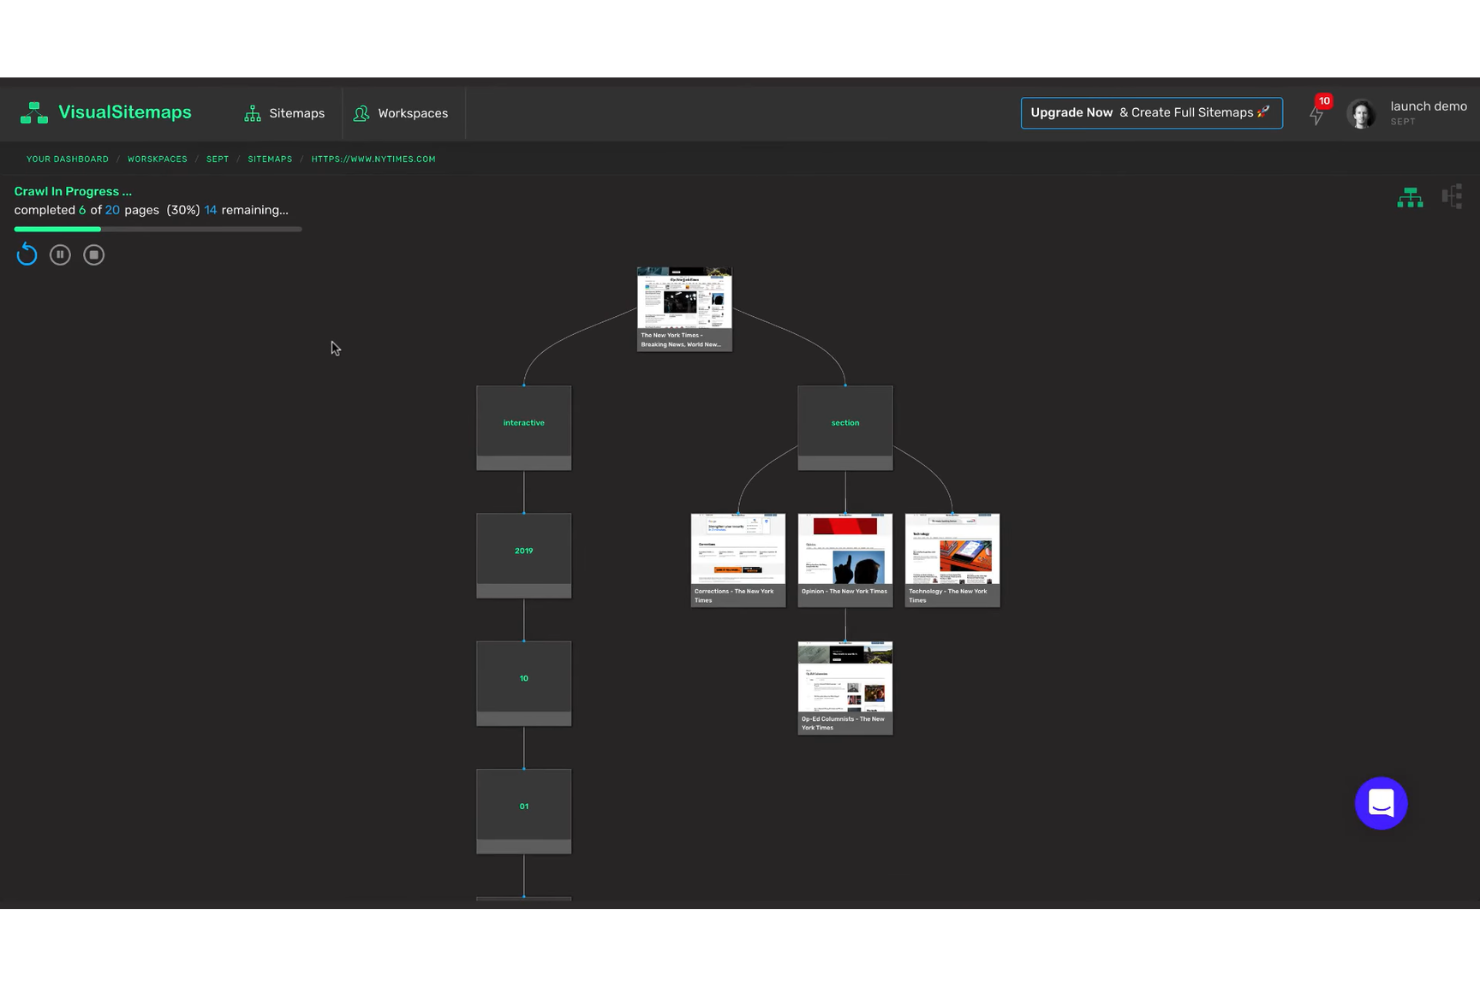Restart the crawl with the refresh icon

click(x=27, y=255)
